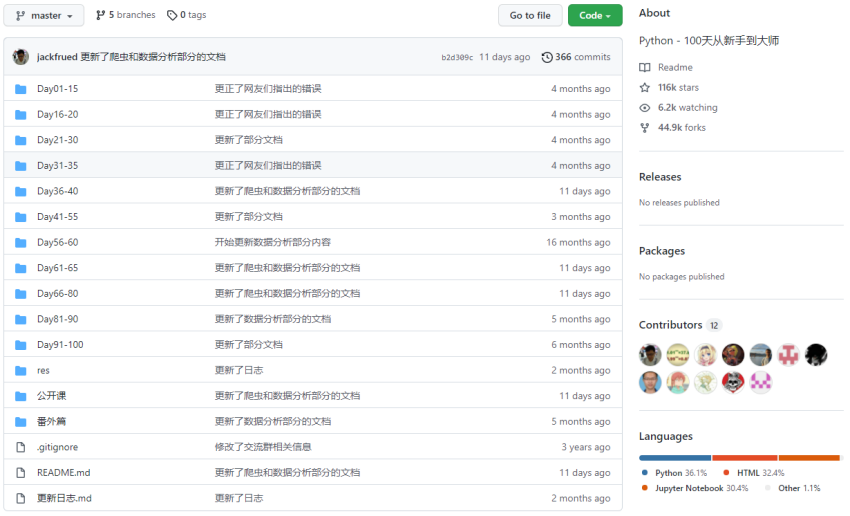Click the Go to file button
This screenshot has width=850, height=516.
click(530, 16)
